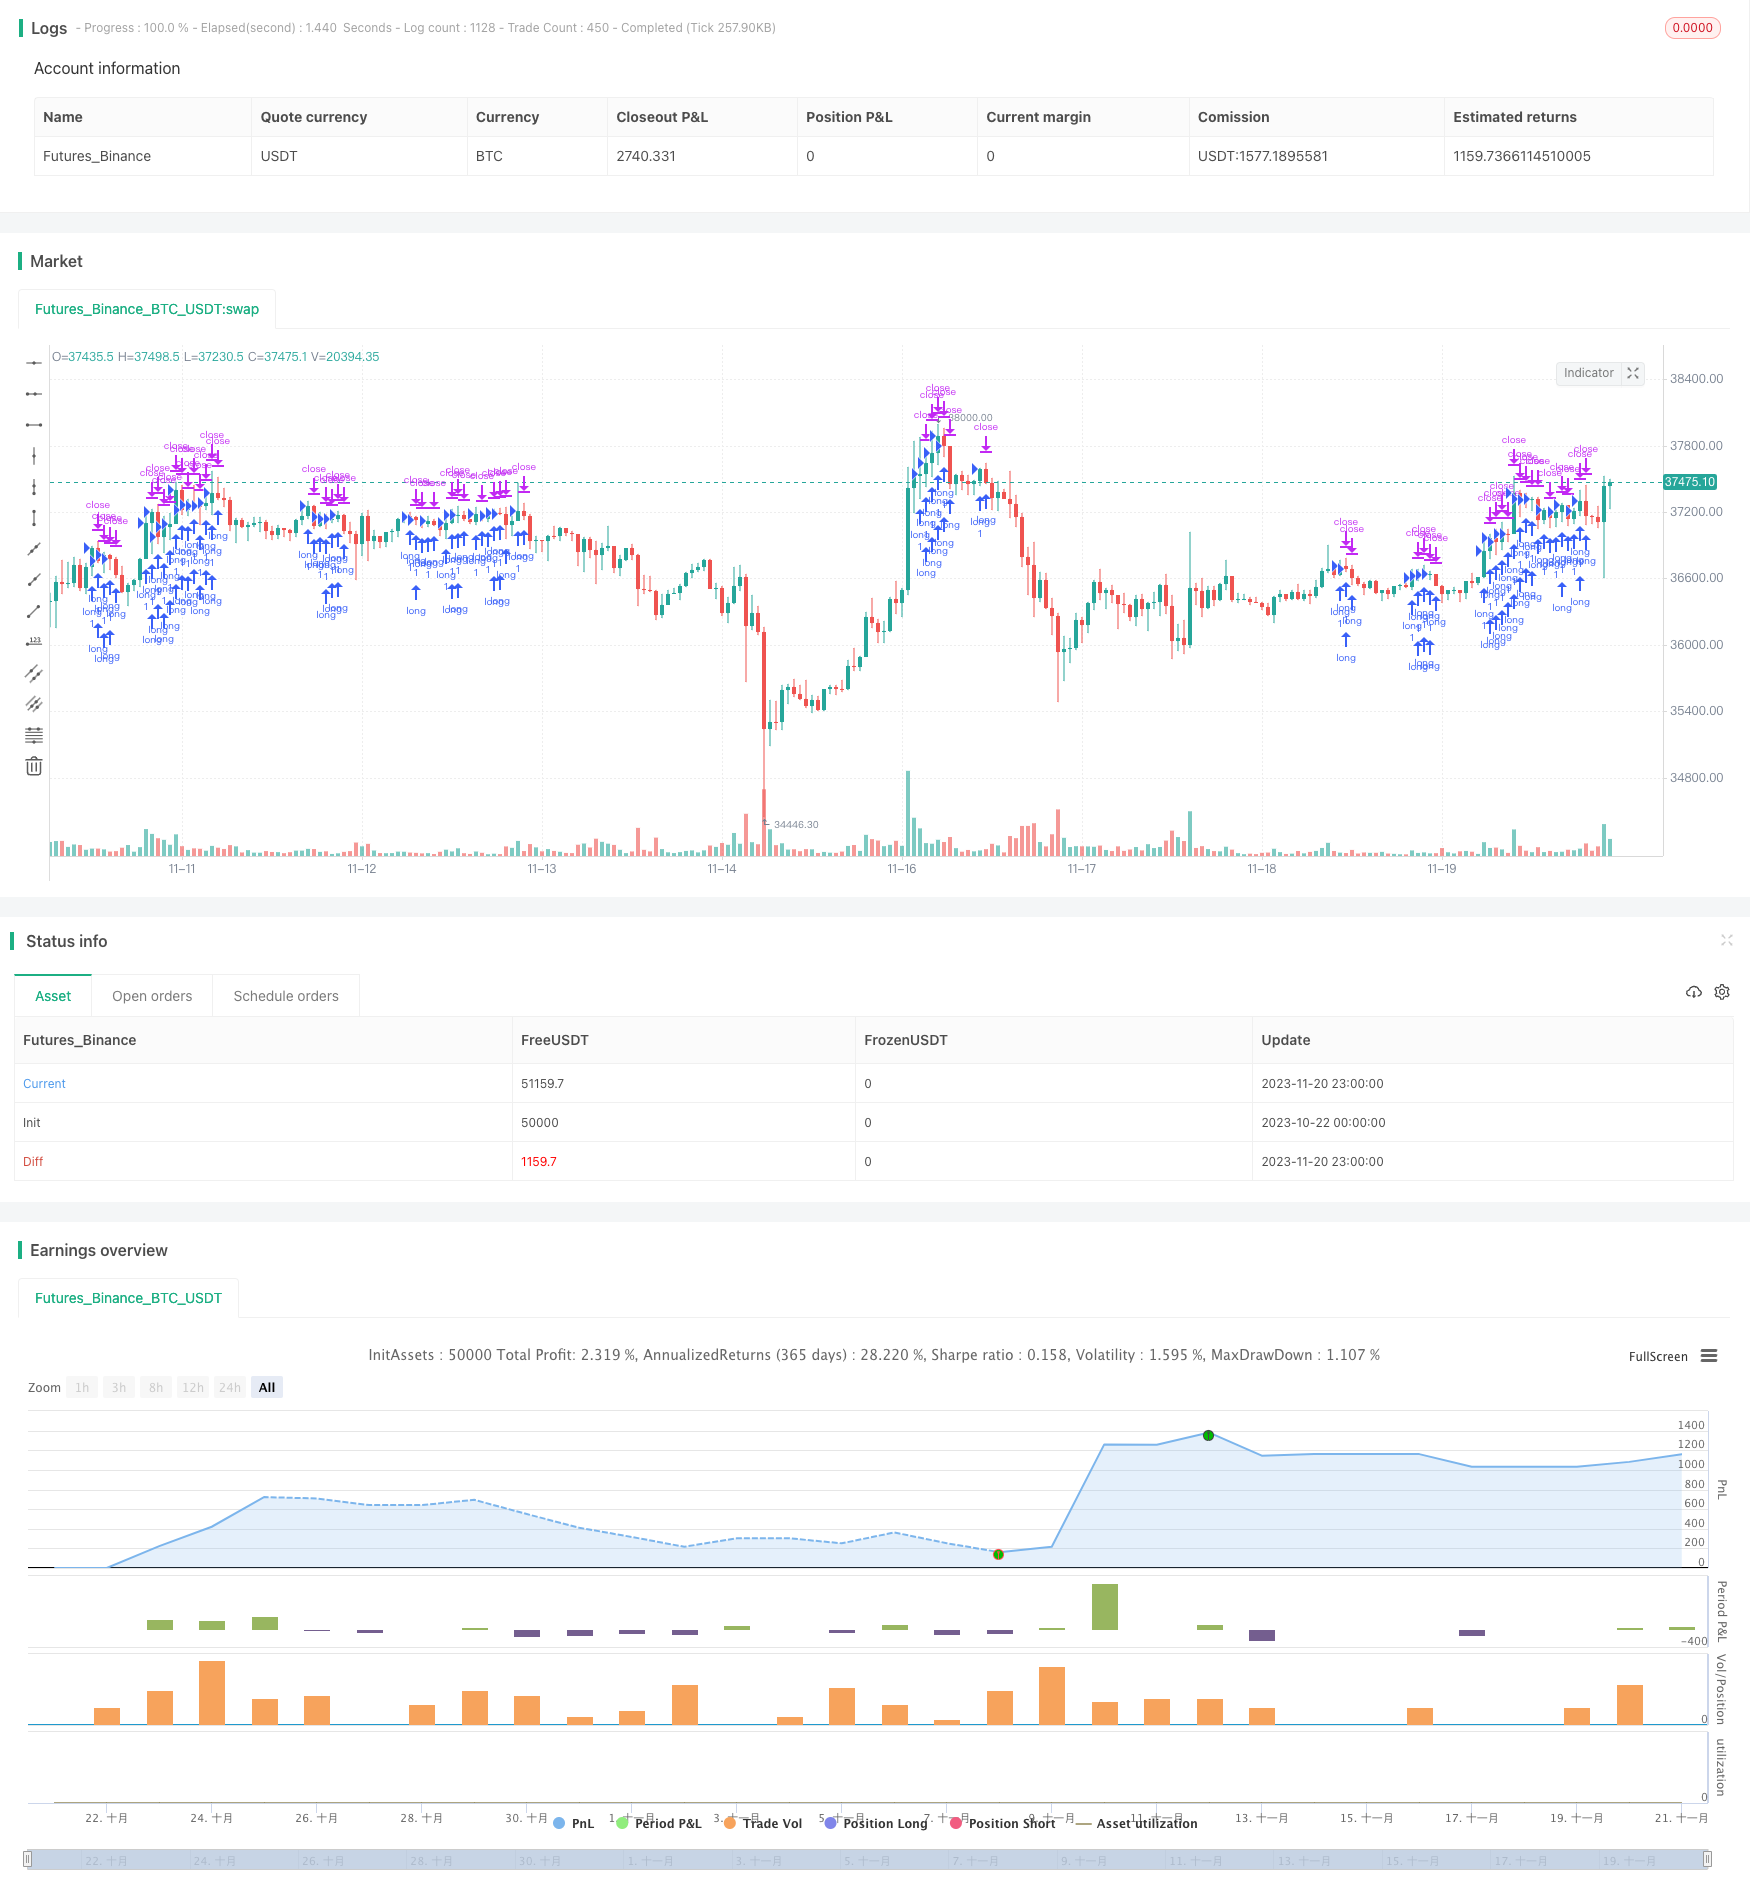This screenshot has height=1898, width=1750.
Task: Toggle the PnL series in legend
Action: (574, 1823)
